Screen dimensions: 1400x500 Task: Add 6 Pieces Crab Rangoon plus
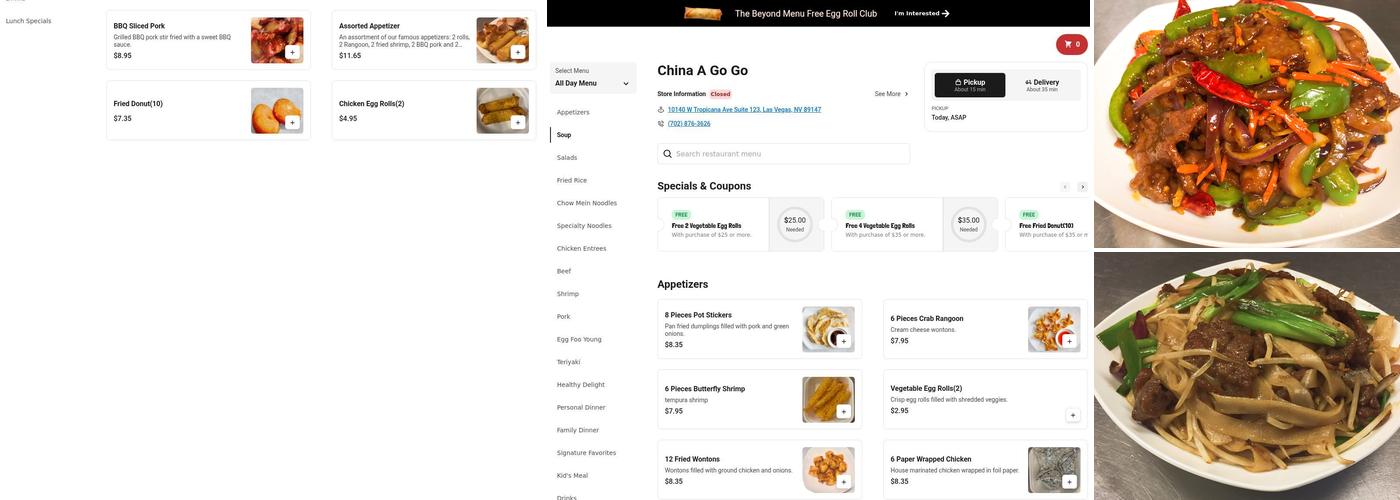click(1069, 341)
